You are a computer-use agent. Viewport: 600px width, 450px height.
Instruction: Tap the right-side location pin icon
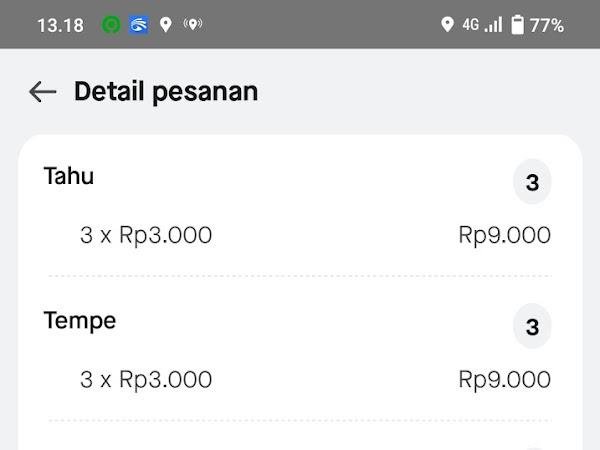point(447,25)
